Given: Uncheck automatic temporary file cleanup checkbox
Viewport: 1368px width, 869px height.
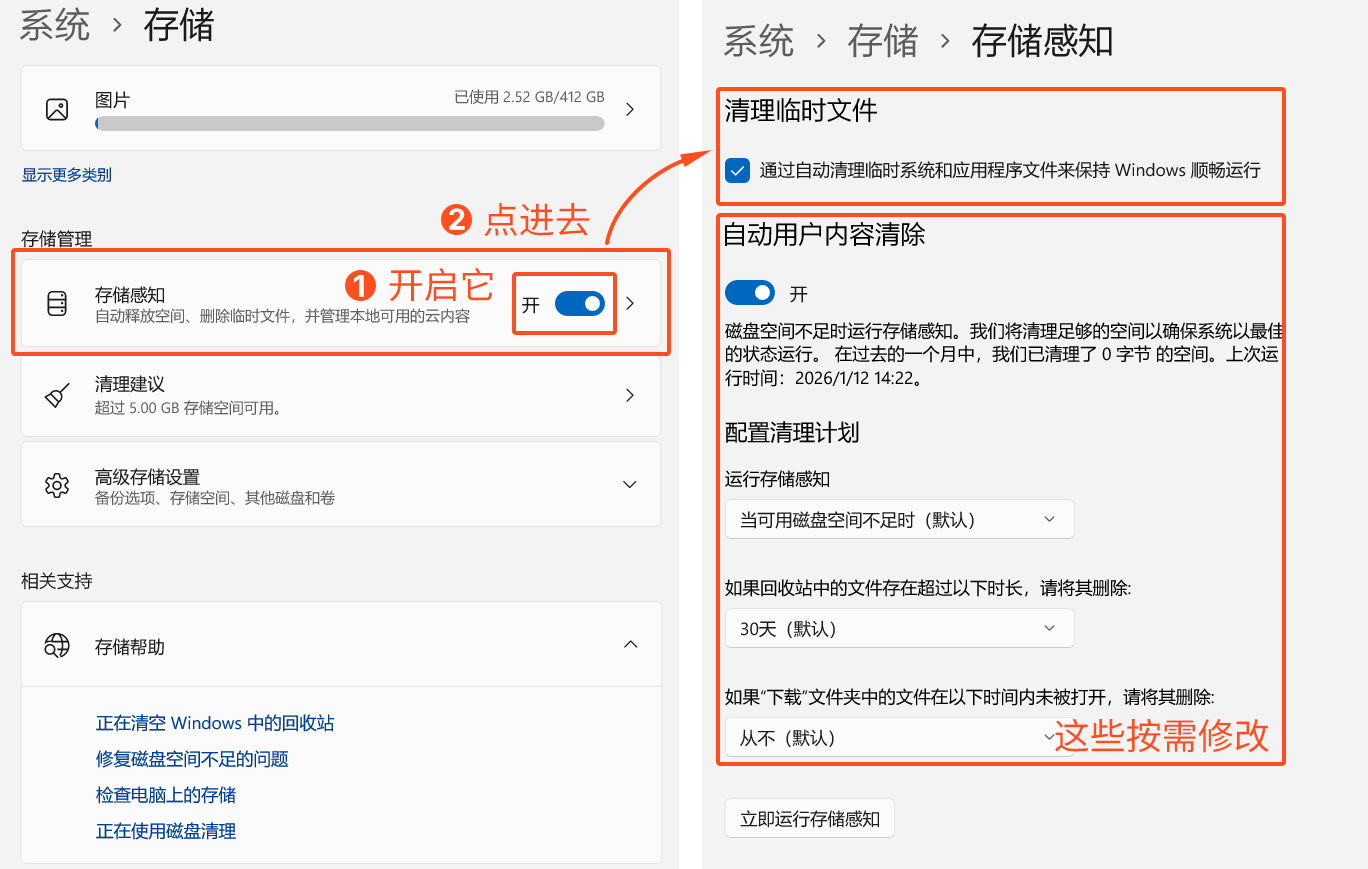Looking at the screenshot, I should pyautogui.click(x=737, y=170).
